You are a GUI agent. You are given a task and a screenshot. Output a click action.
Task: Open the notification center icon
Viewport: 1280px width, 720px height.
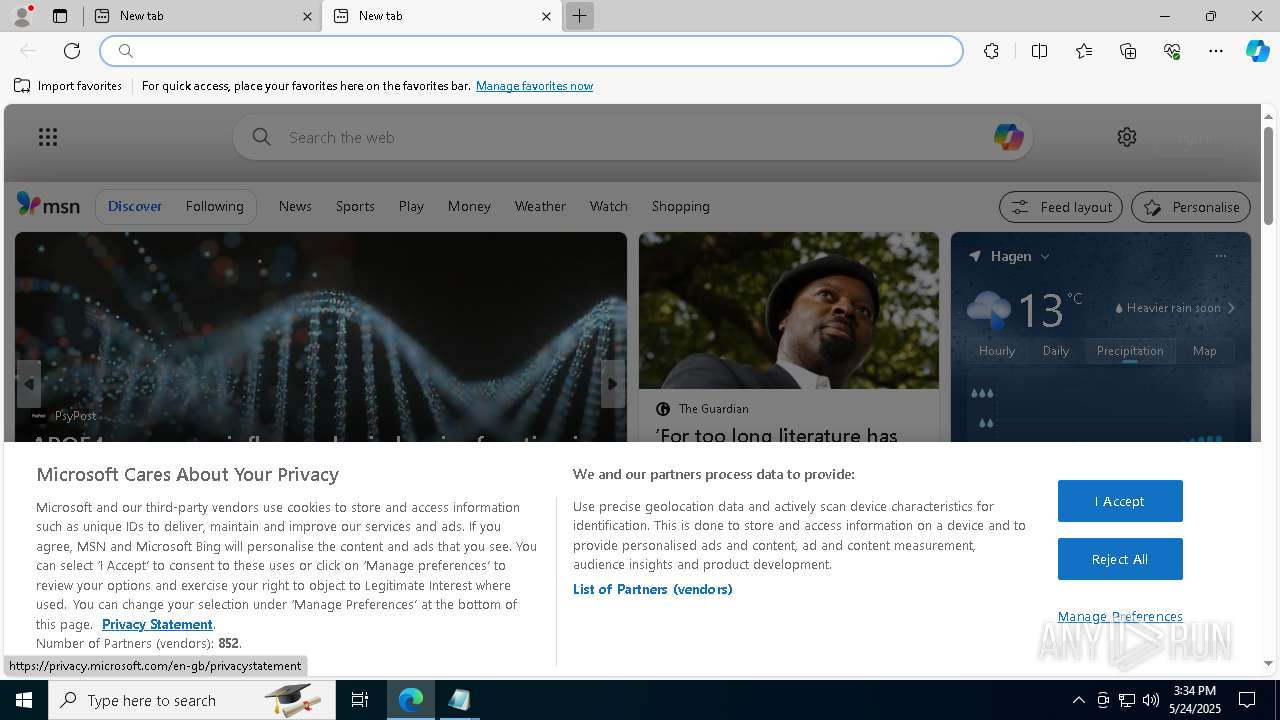pyautogui.click(x=1247, y=700)
